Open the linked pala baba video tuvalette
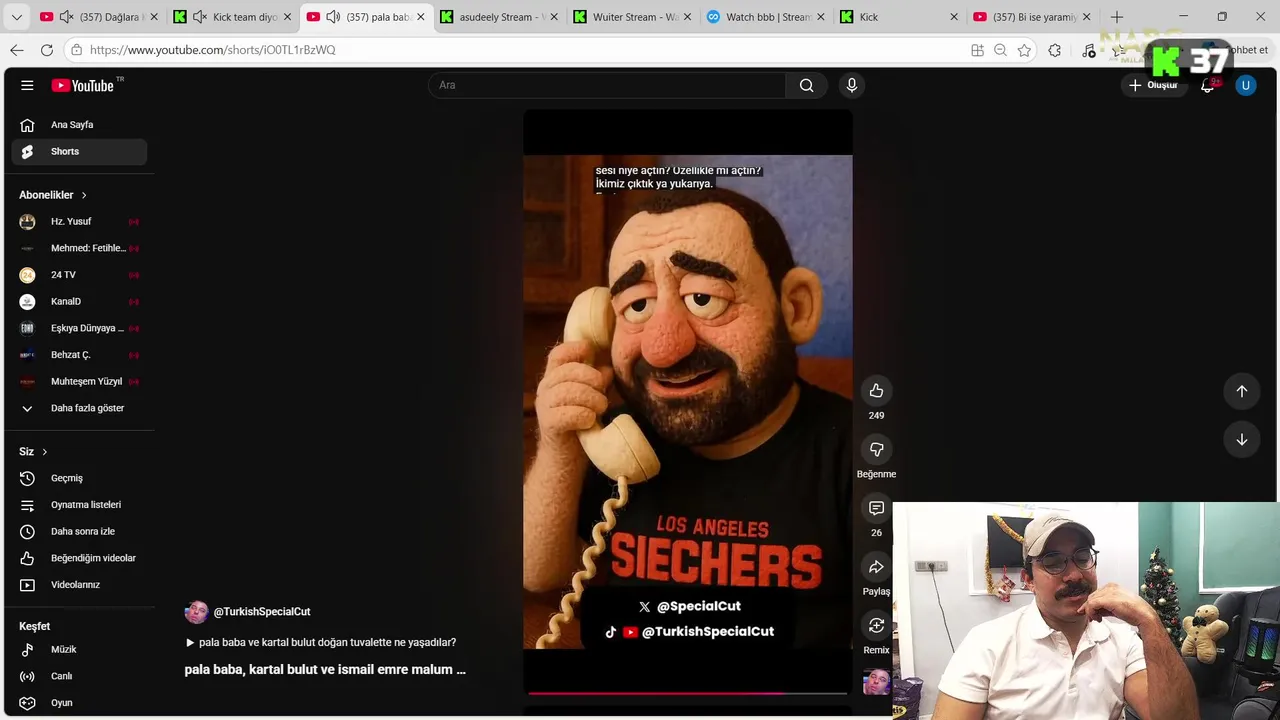 coord(320,643)
